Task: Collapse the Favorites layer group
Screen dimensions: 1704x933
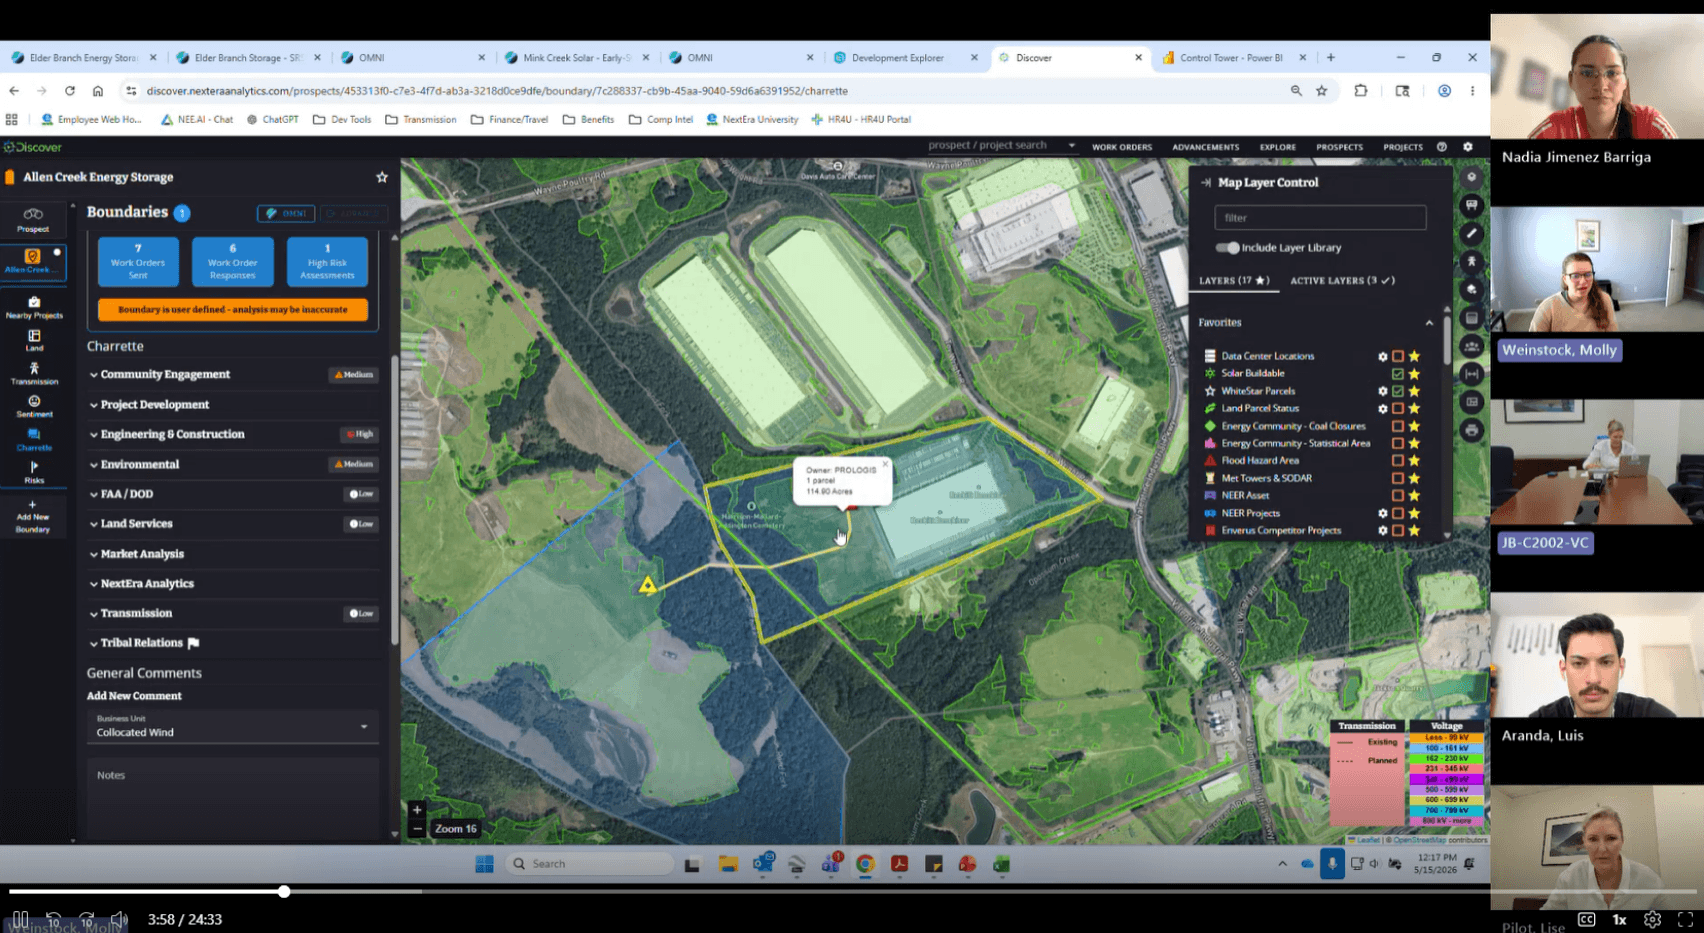Action: click(x=1429, y=323)
